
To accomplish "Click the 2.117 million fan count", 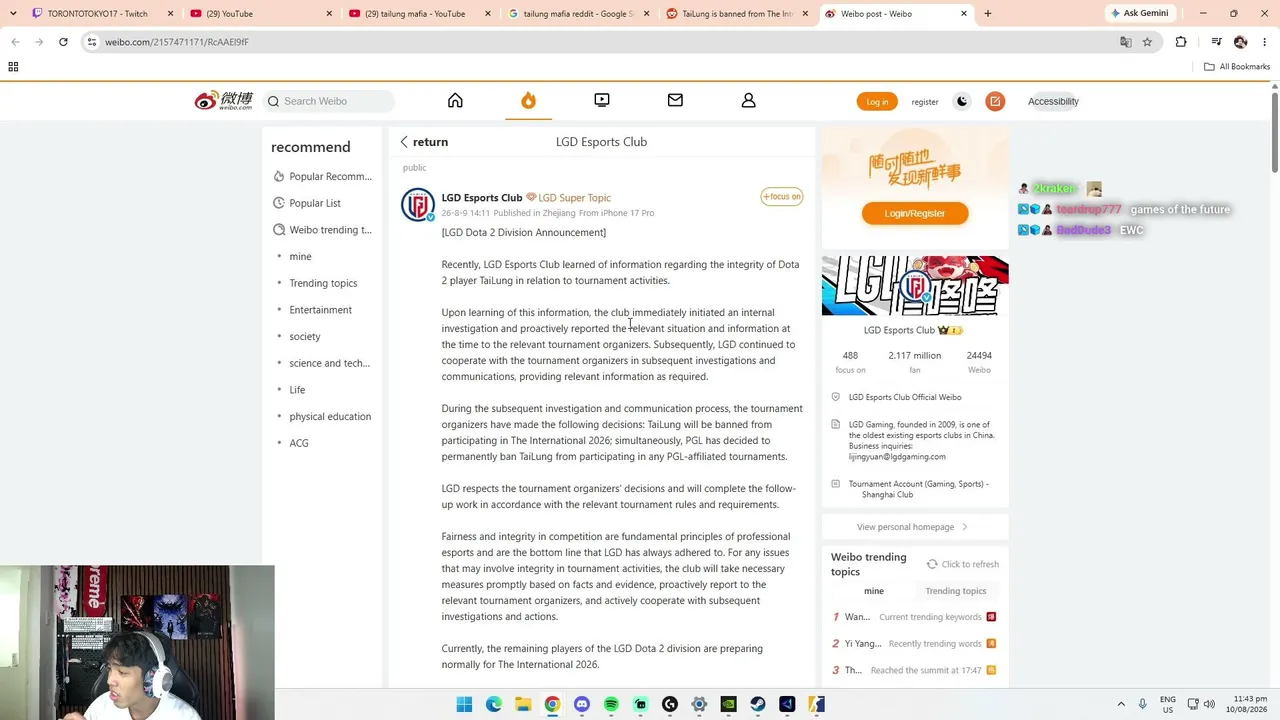I will (914, 362).
